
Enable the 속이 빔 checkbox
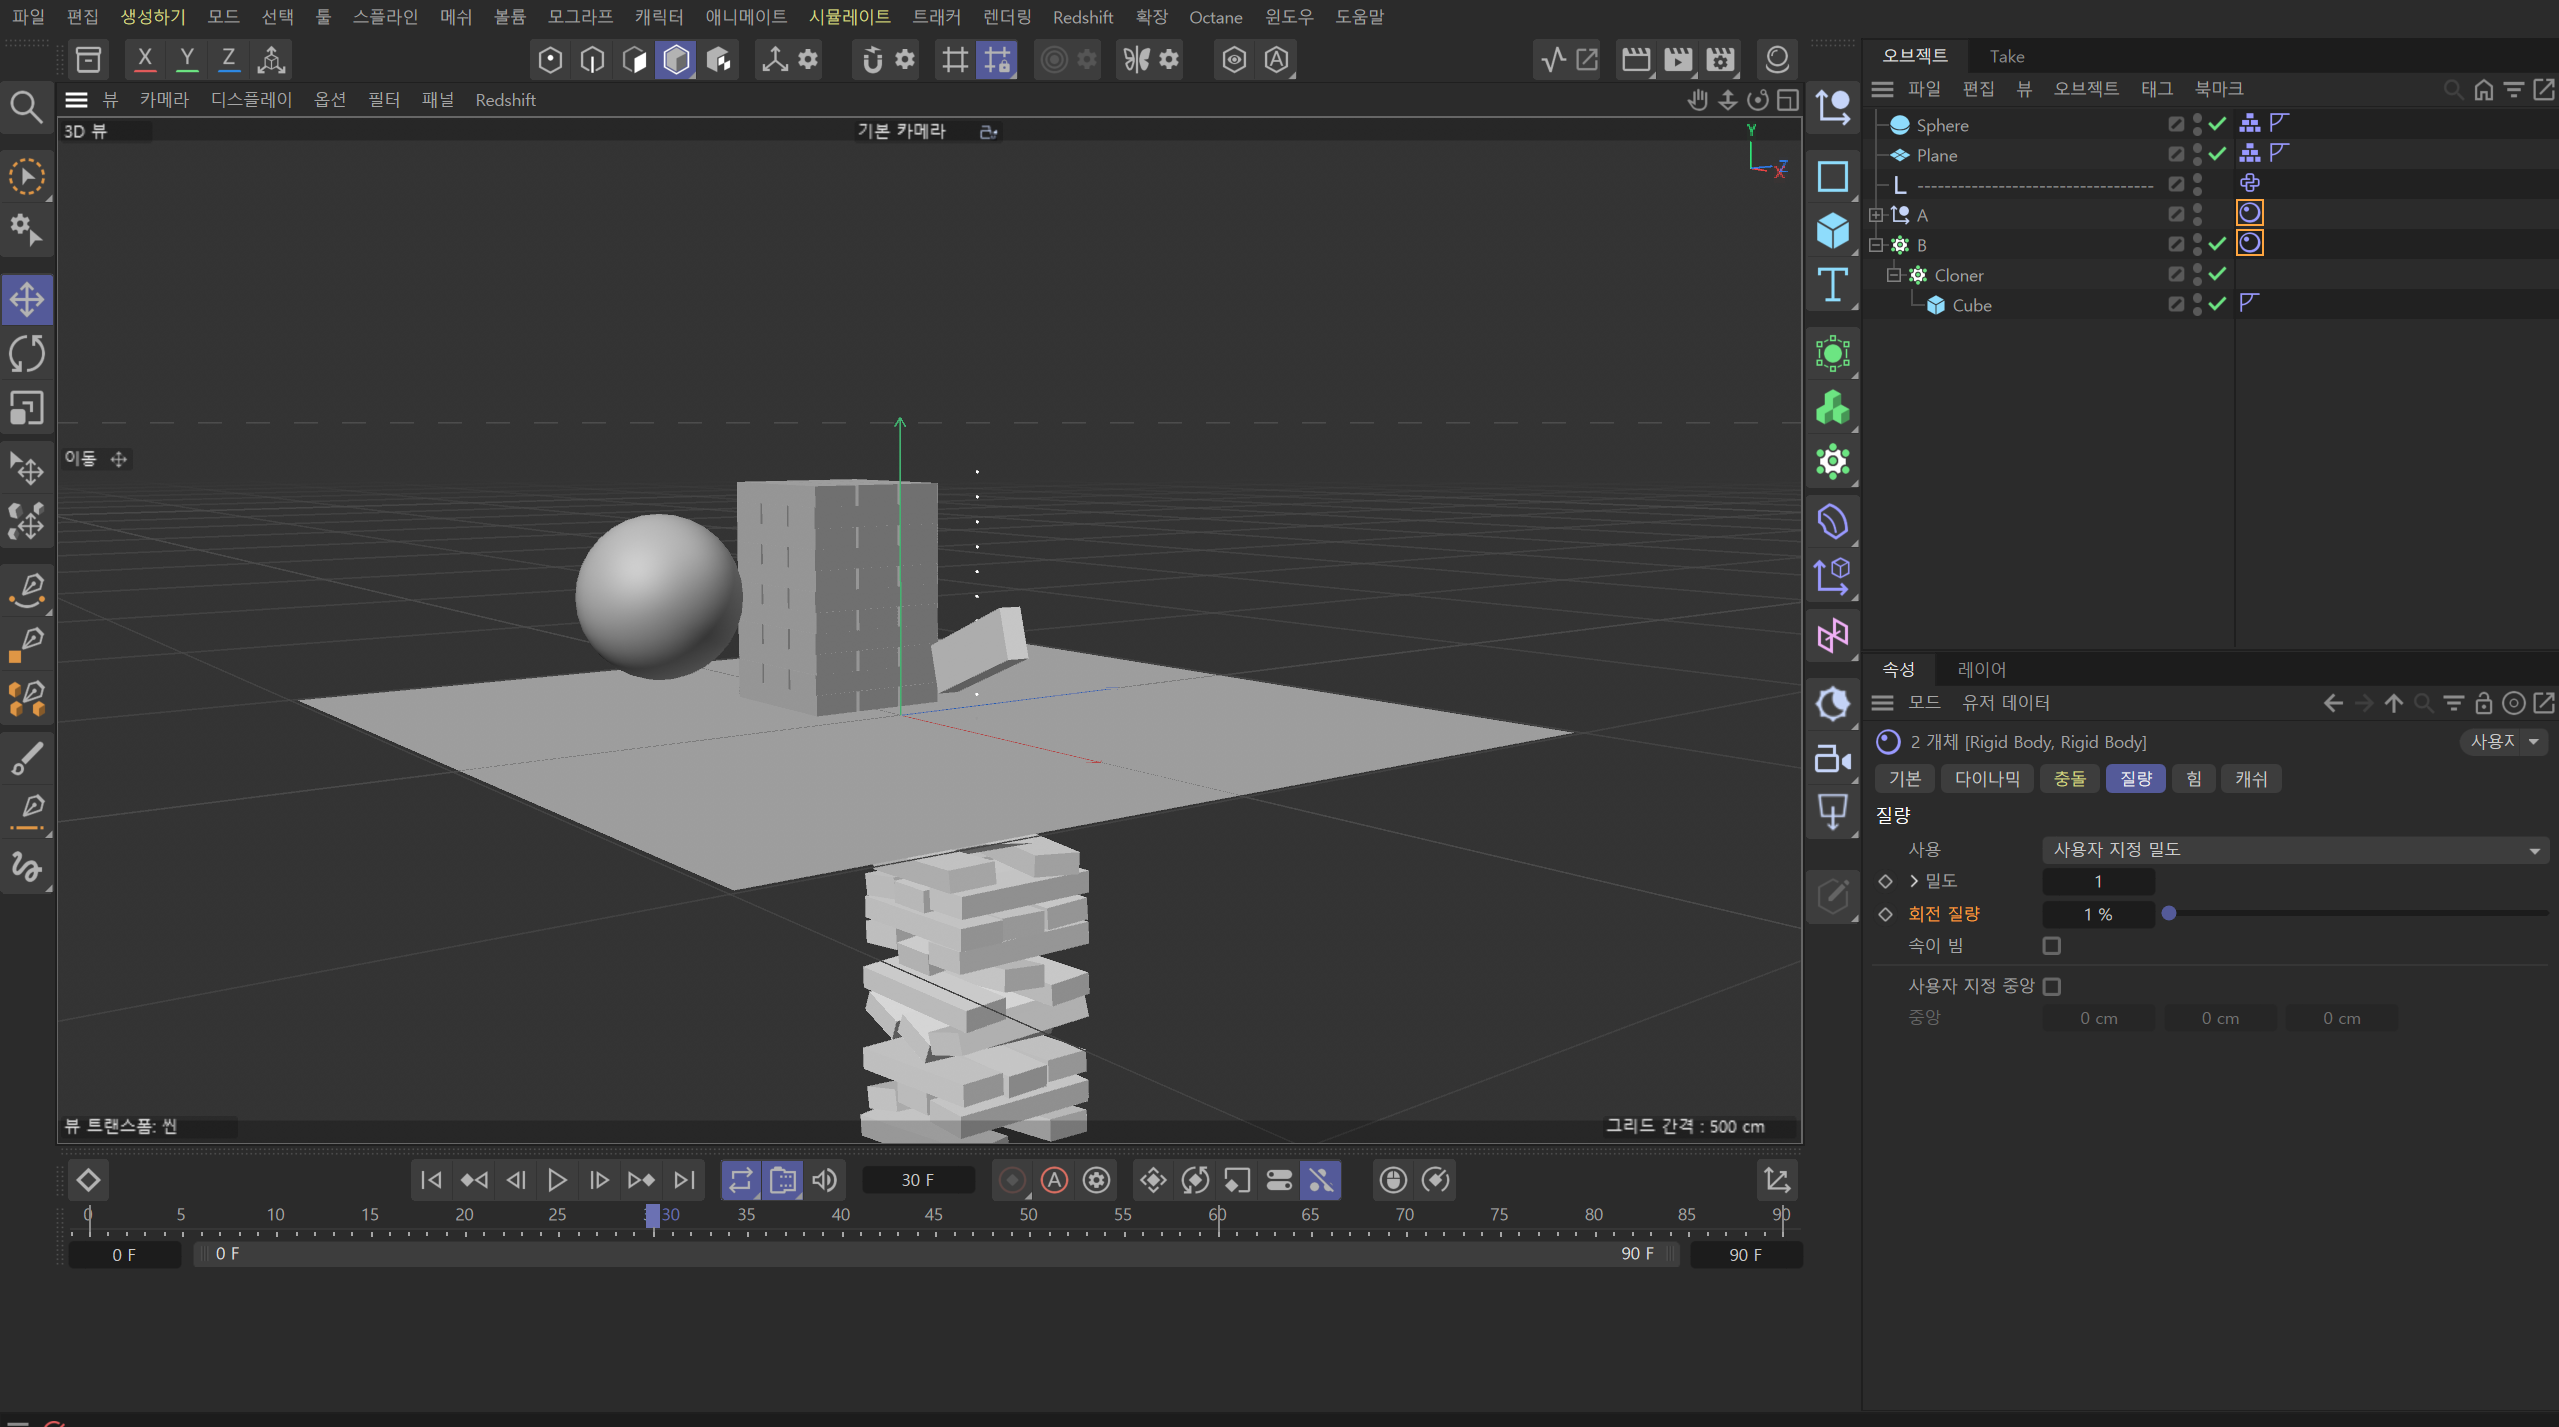2052,945
